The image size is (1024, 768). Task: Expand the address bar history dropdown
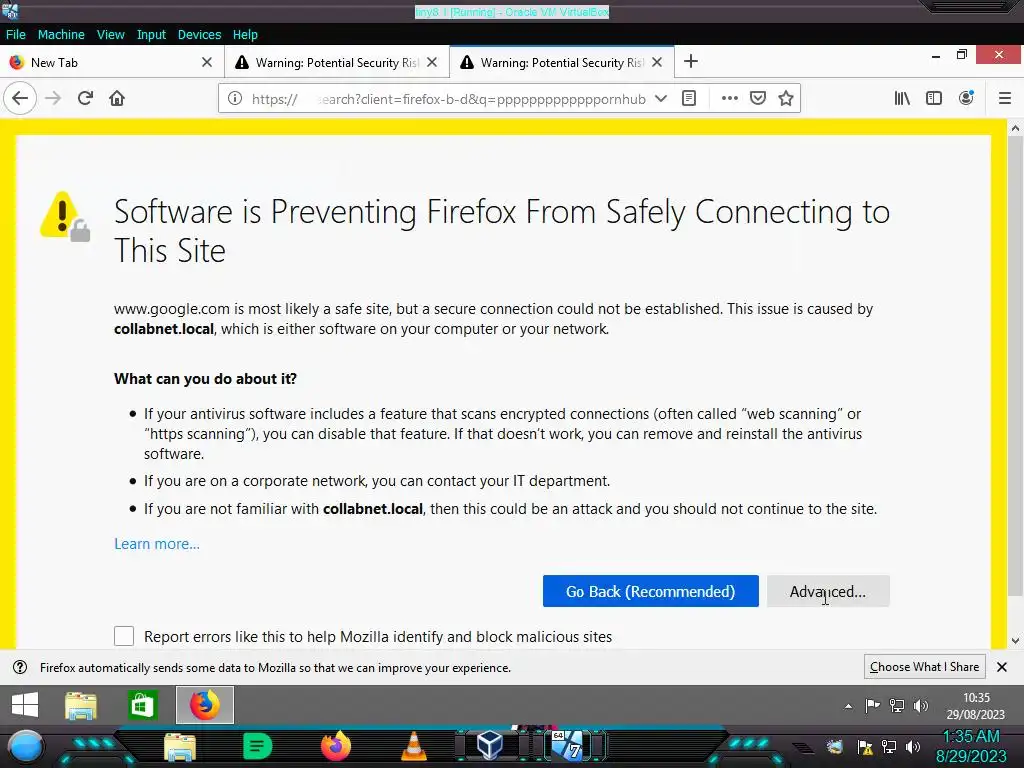coord(661,99)
